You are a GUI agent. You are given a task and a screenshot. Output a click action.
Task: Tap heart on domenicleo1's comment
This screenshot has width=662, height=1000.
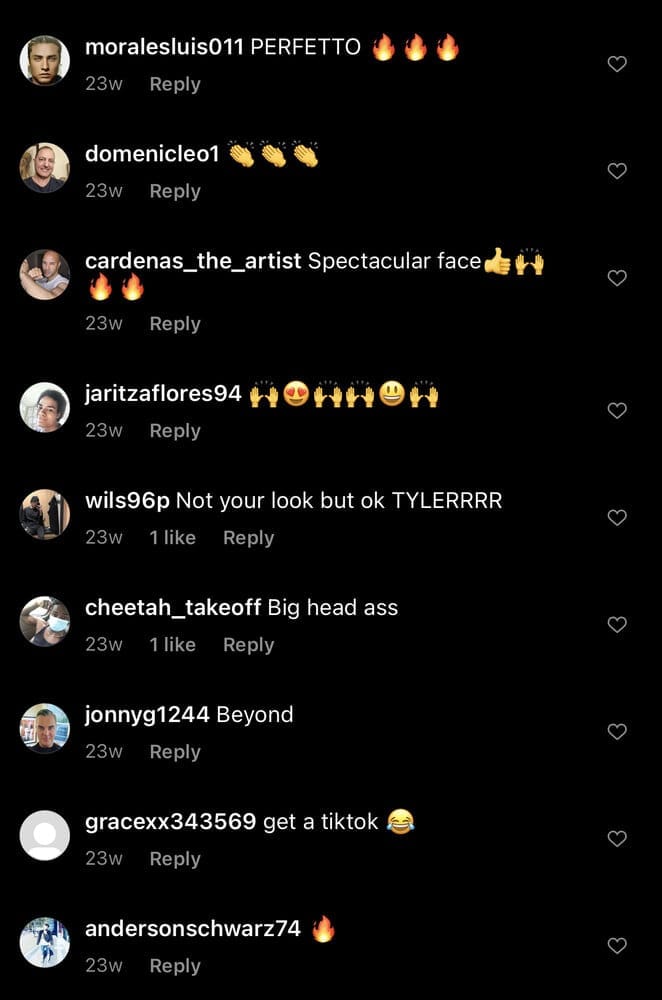pyautogui.click(x=617, y=171)
